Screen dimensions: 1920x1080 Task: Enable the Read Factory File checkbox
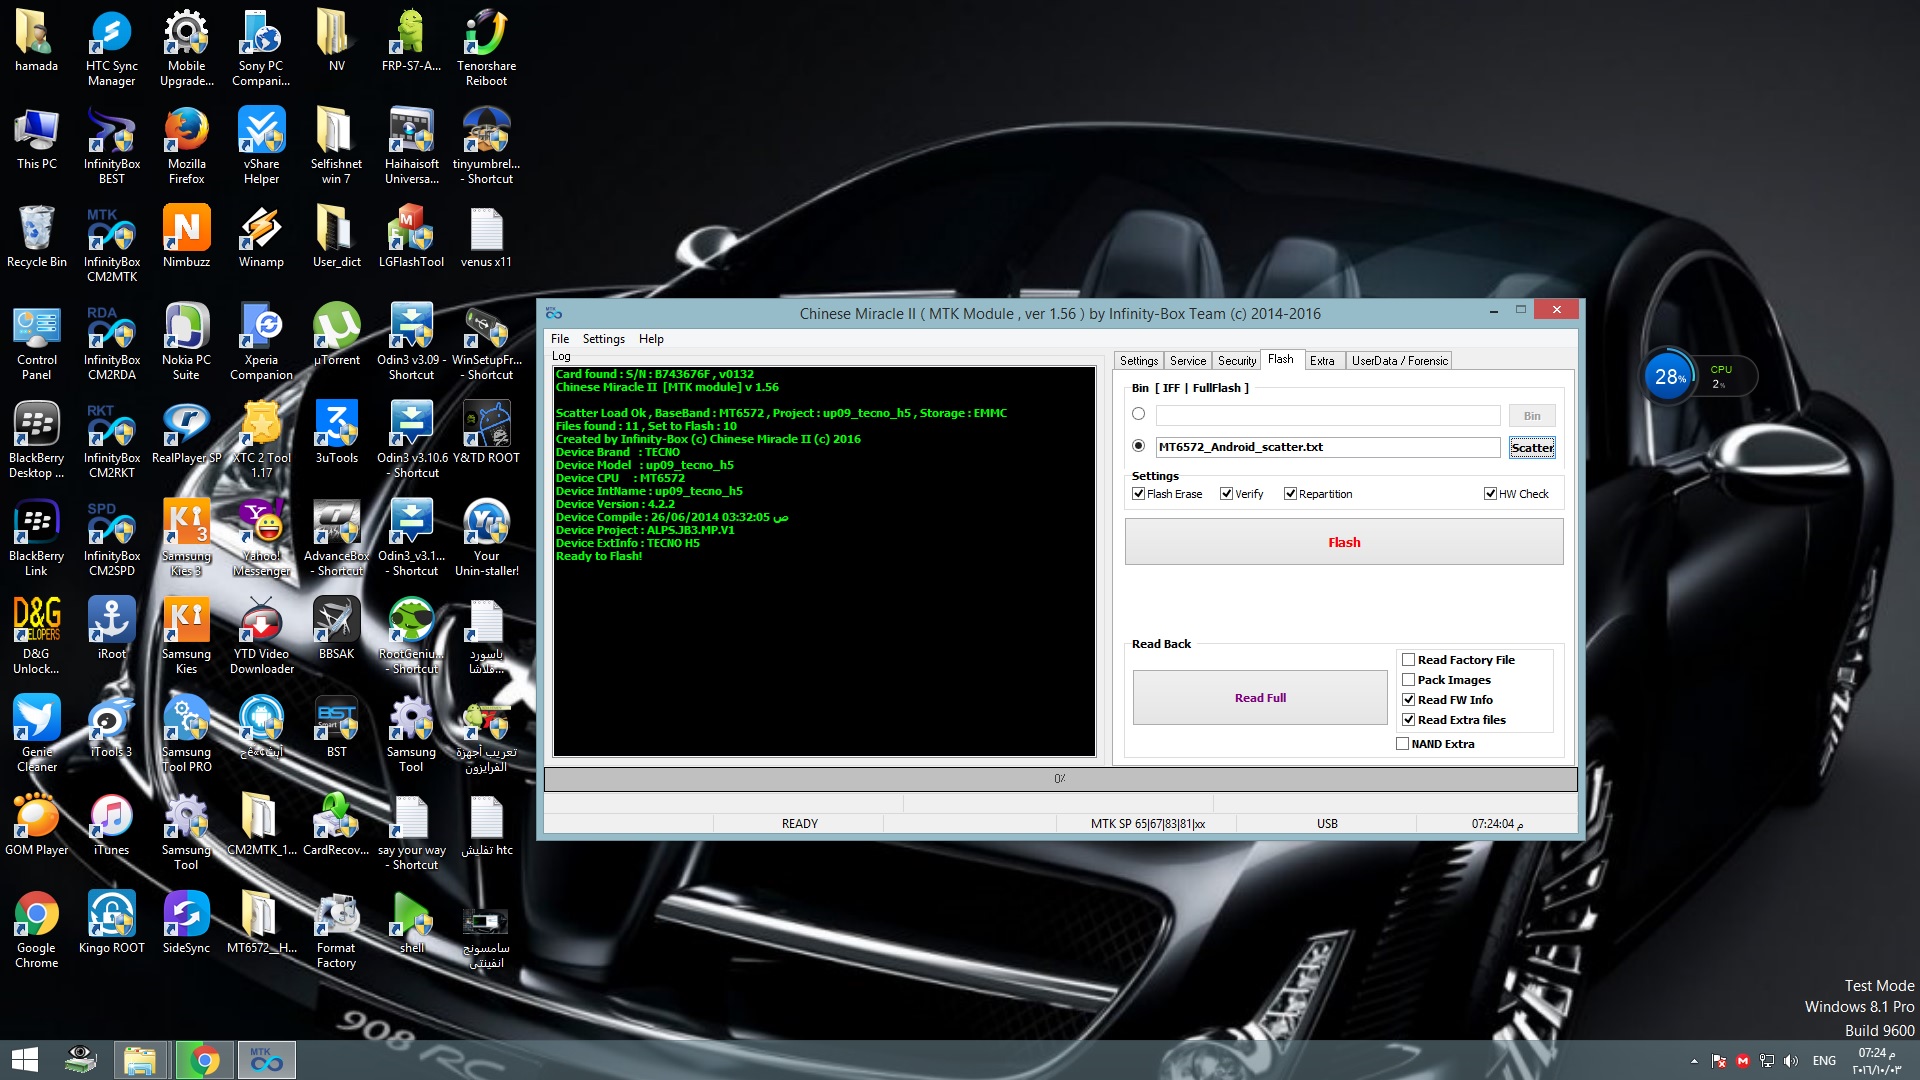click(x=1408, y=660)
